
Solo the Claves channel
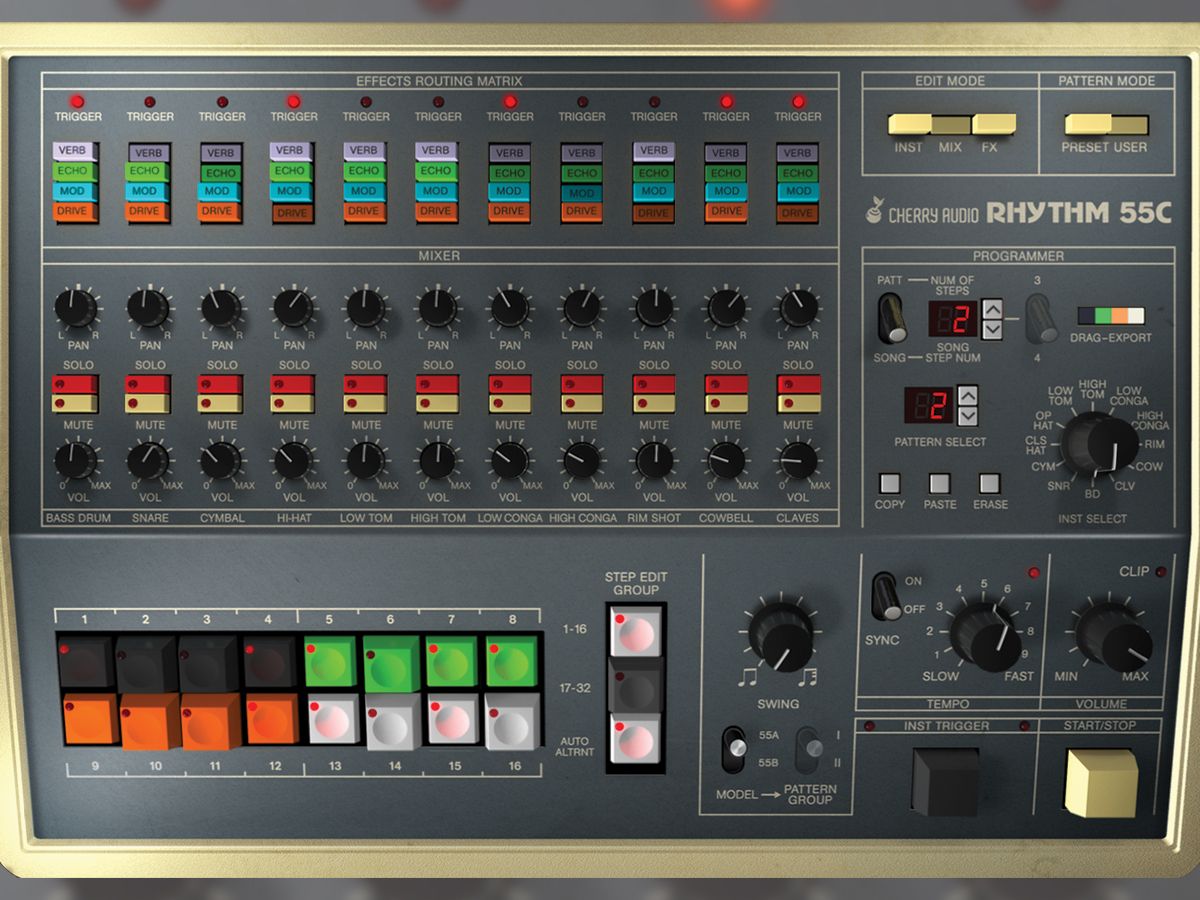pyautogui.click(x=797, y=384)
